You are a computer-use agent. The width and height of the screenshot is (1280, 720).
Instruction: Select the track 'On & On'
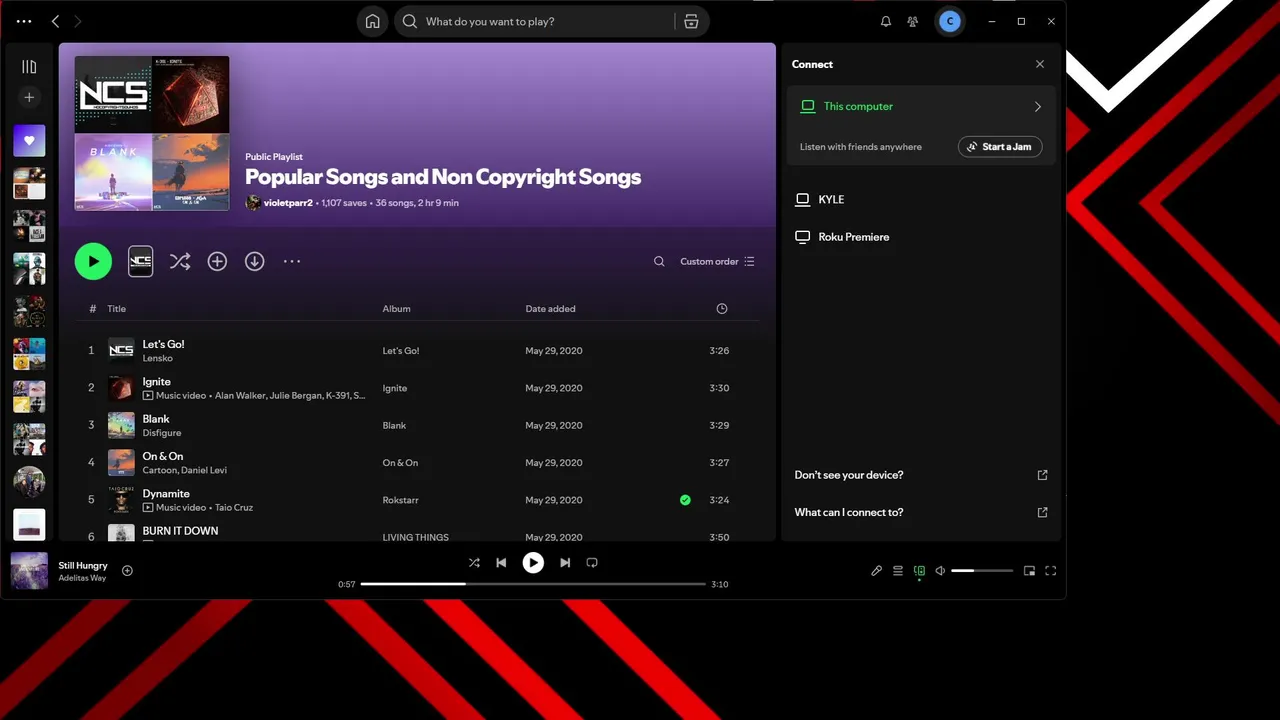163,456
